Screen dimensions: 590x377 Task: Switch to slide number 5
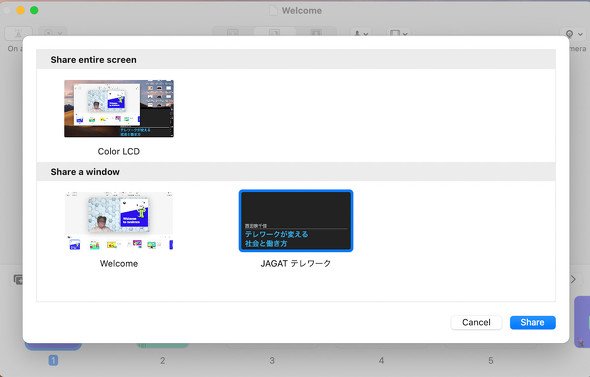[491, 360]
